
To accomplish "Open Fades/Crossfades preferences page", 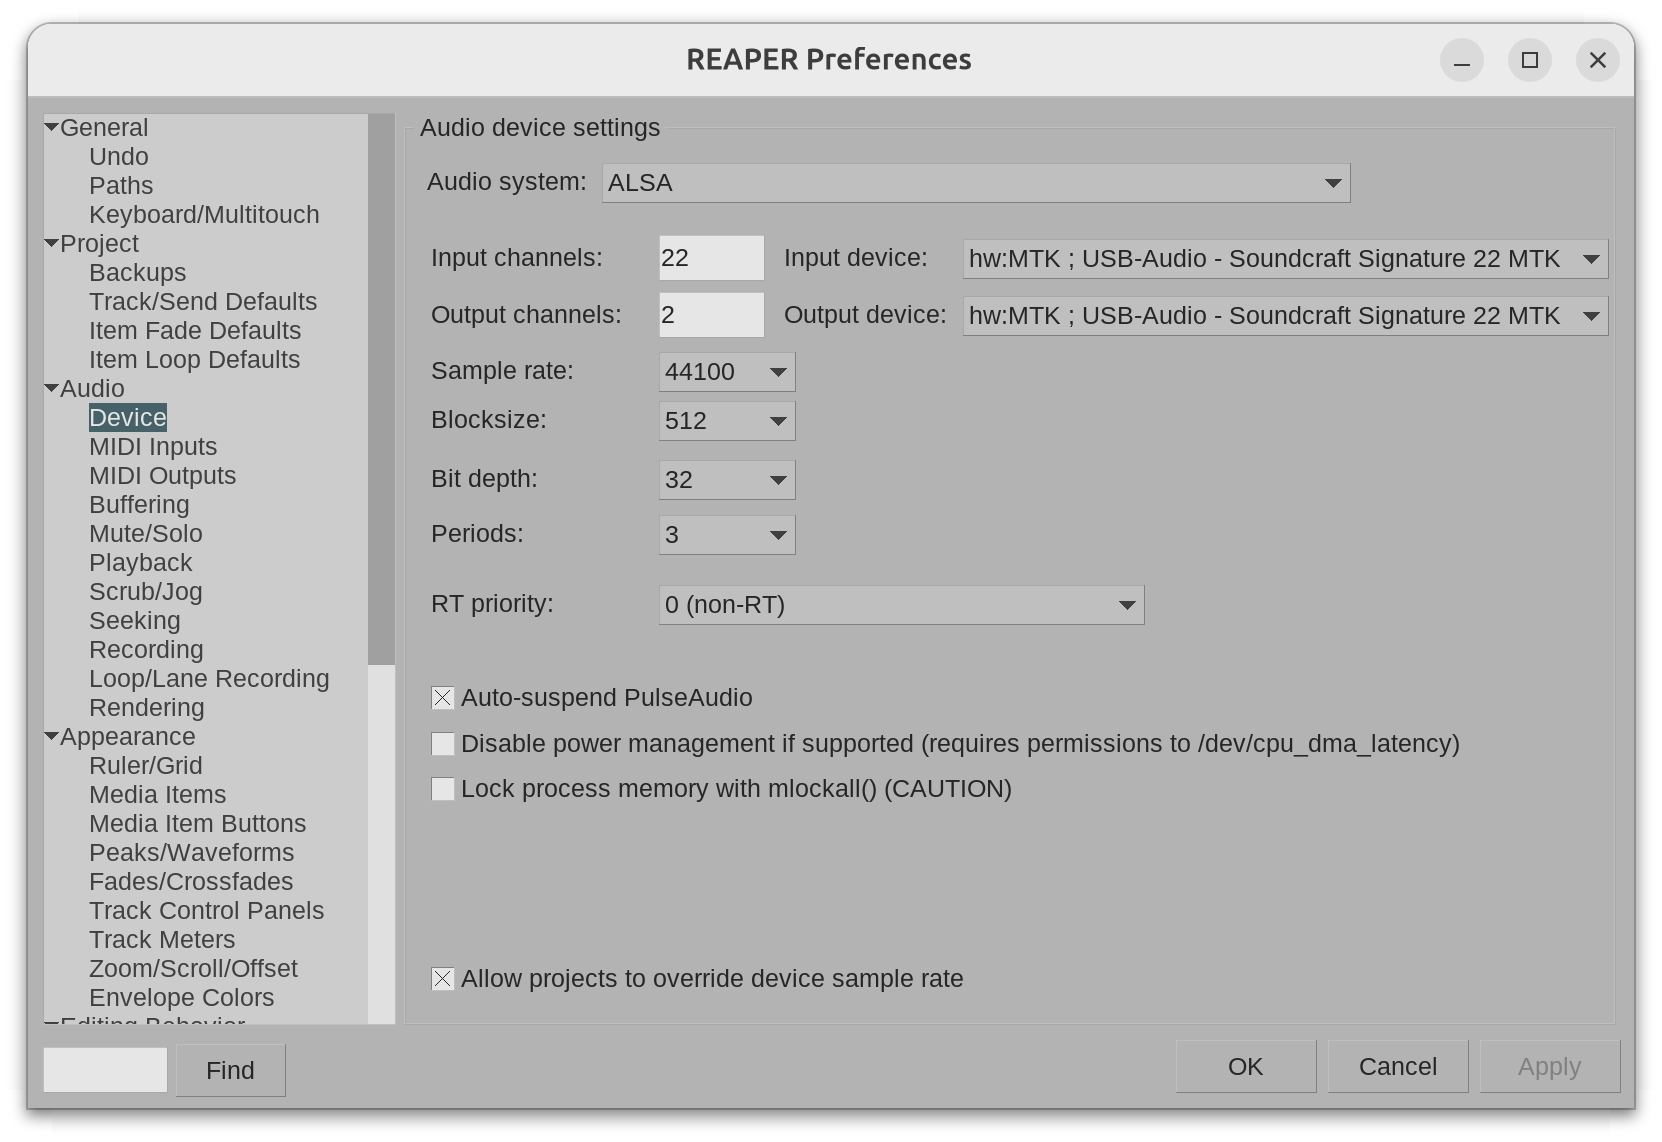I will click(x=191, y=882).
